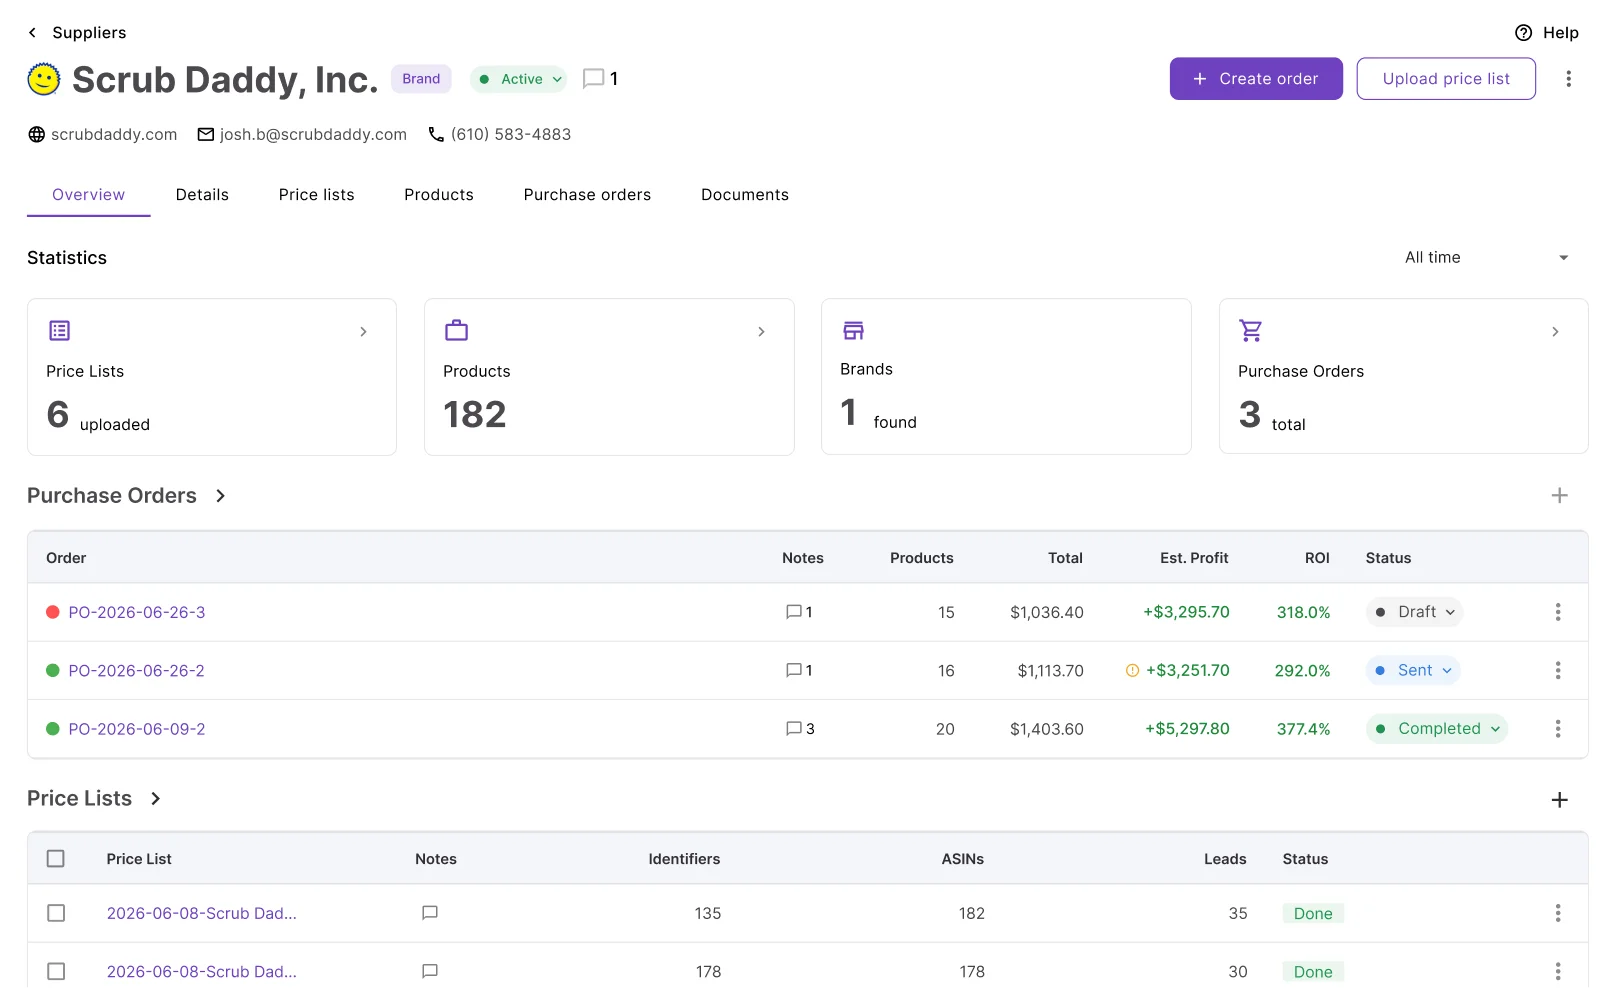This screenshot has height=988, width=1616.
Task: Expand Products statistics card chevron
Action: [x=761, y=332]
